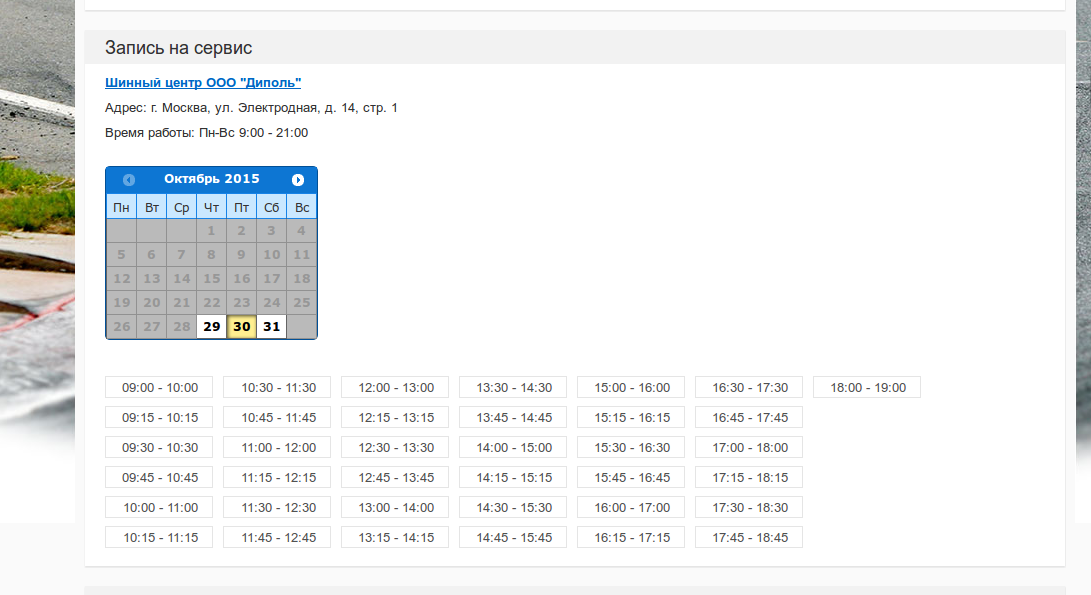Choose the 10:00 - 11:00 time slot
This screenshot has width=1091, height=595.
click(159, 507)
